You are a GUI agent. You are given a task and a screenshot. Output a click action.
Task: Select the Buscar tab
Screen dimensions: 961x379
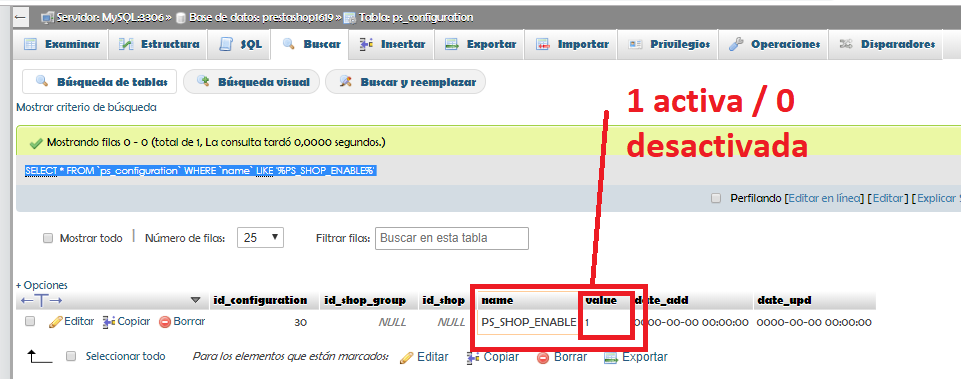(x=311, y=44)
